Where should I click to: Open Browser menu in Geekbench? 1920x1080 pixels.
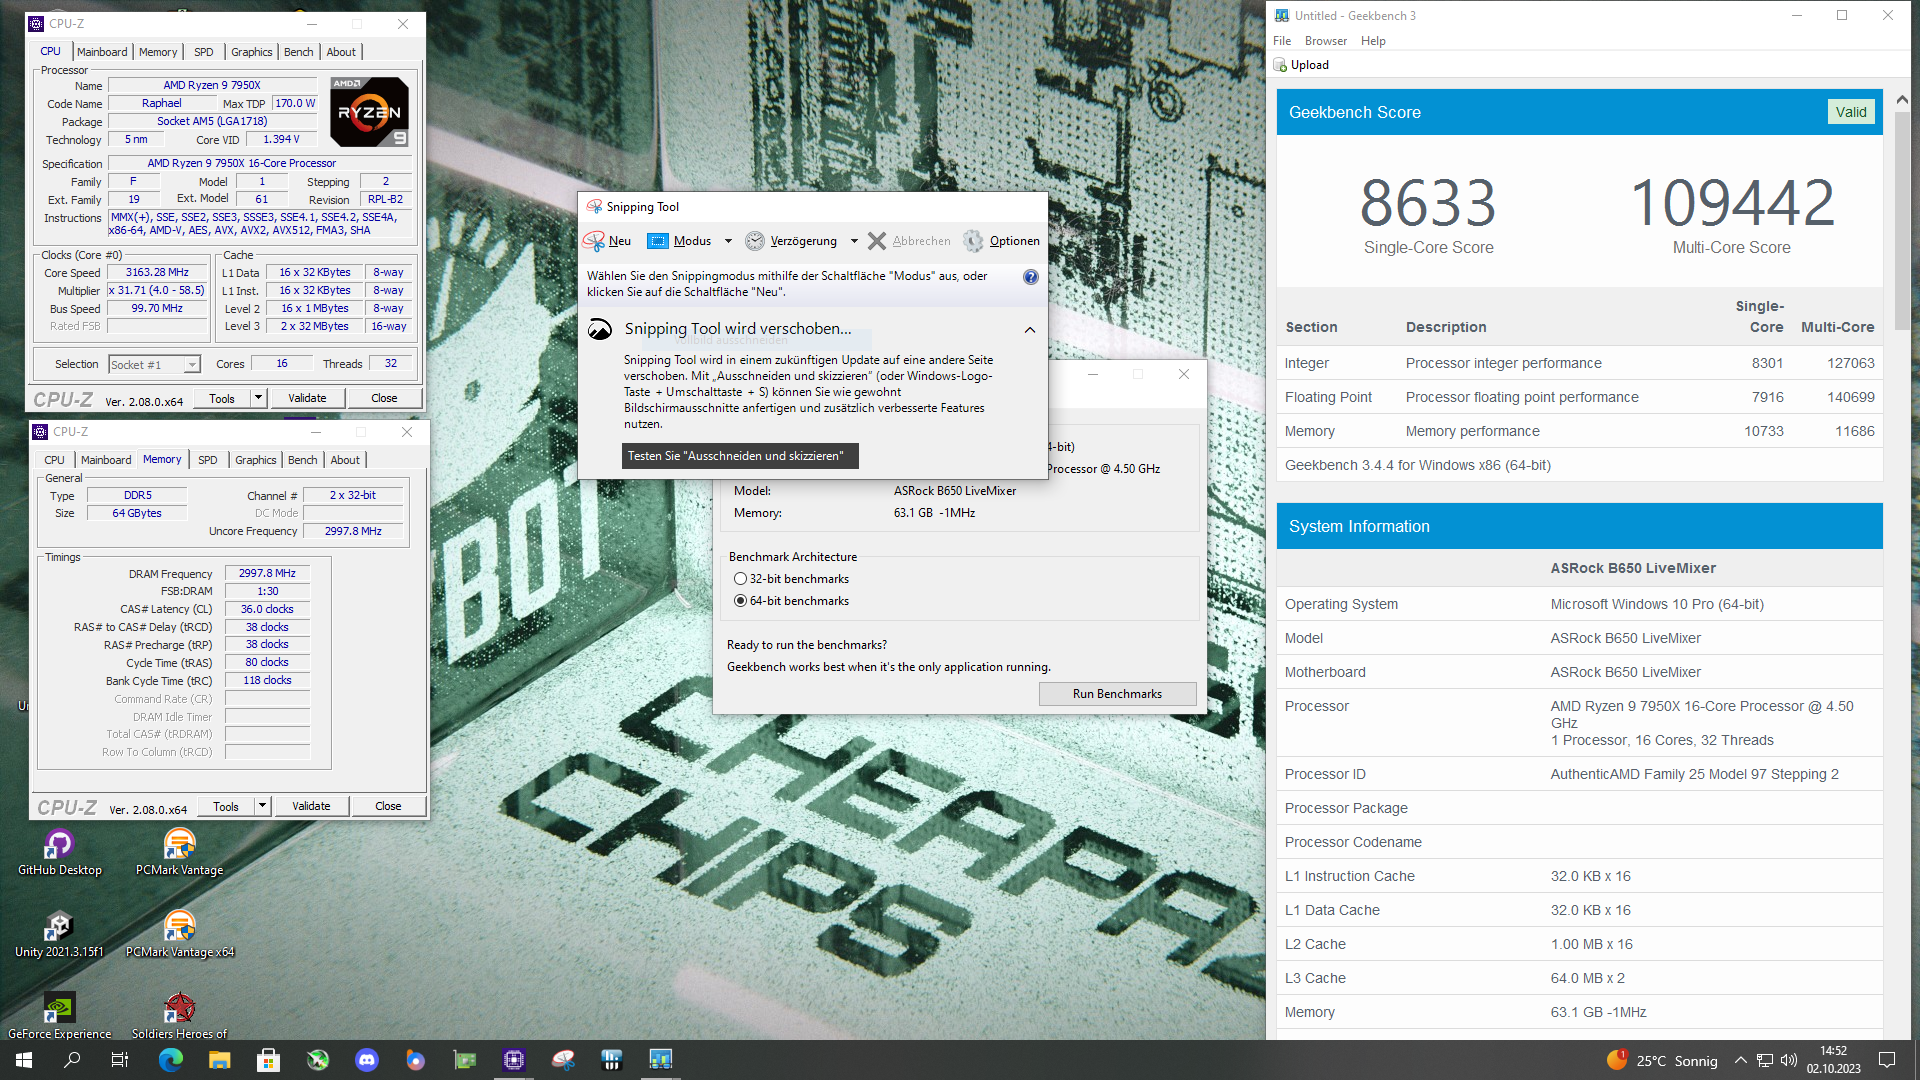(x=1326, y=41)
